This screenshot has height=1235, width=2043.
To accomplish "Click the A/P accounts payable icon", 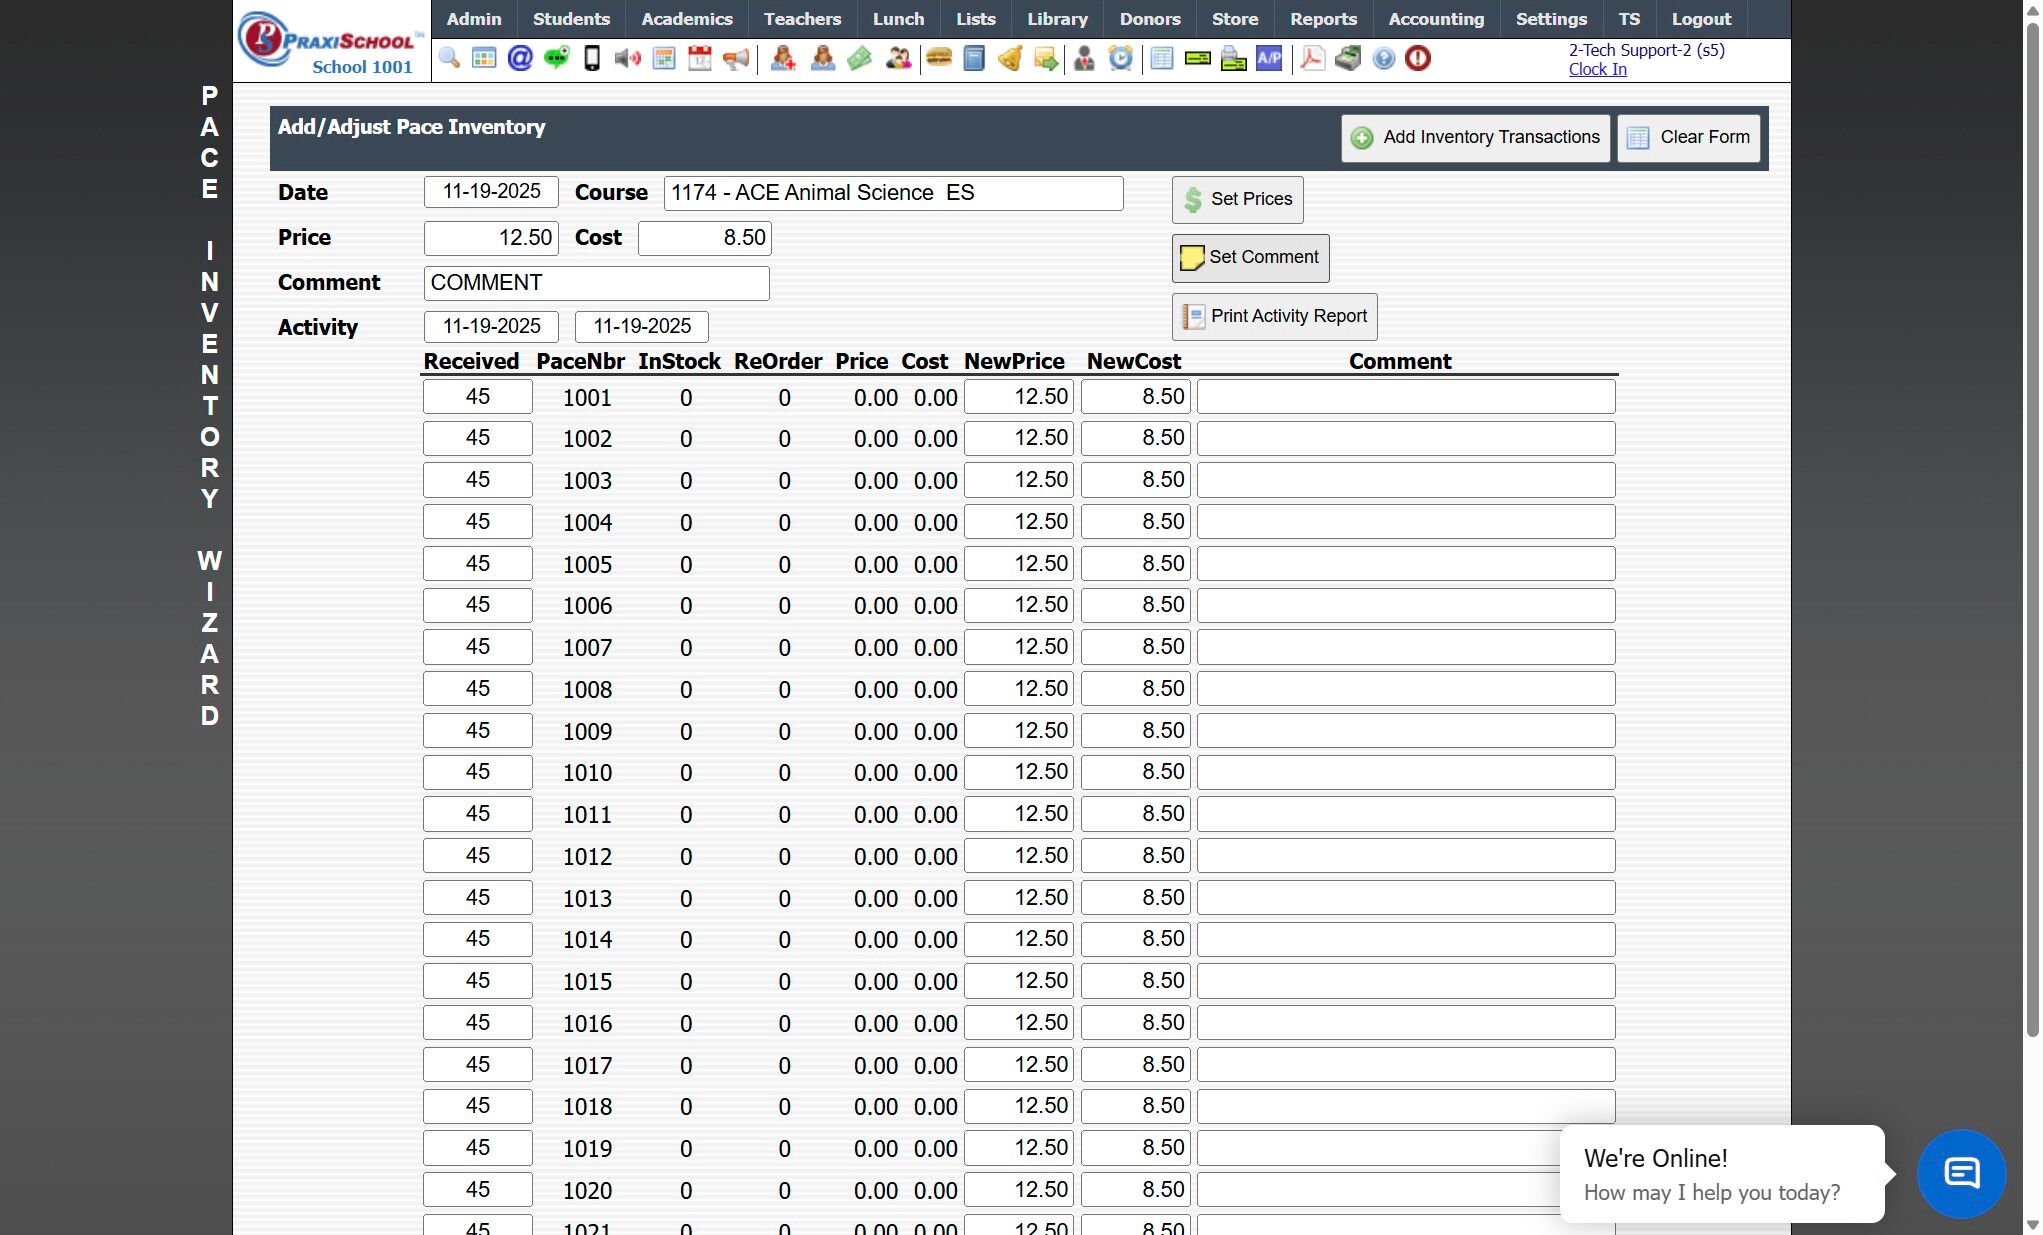I will coord(1269,58).
